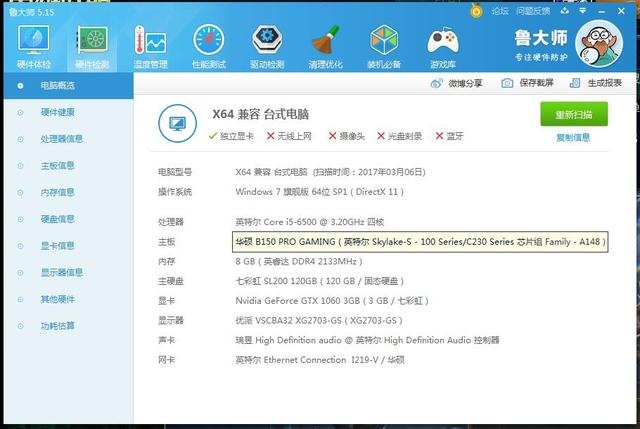Click the Core i5-6500 processor value
Viewport: 640px width, 429px height.
coord(310,222)
